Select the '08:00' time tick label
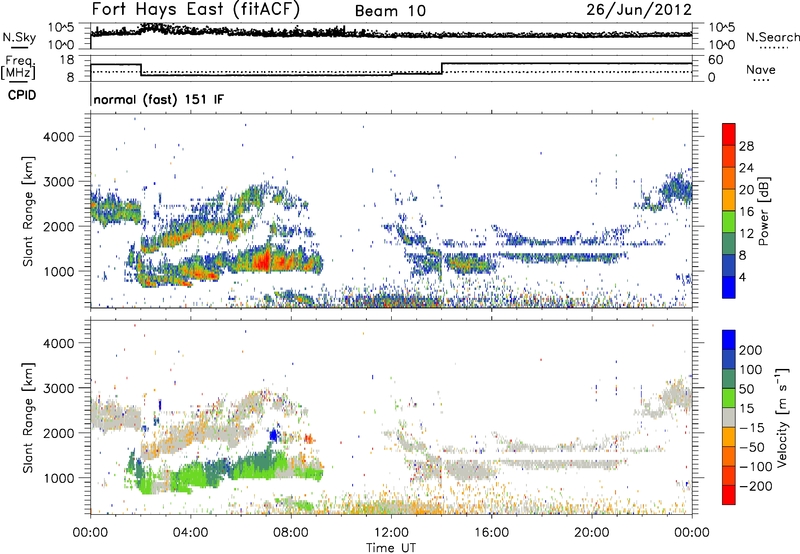The height and width of the screenshot is (554, 800). click(291, 533)
